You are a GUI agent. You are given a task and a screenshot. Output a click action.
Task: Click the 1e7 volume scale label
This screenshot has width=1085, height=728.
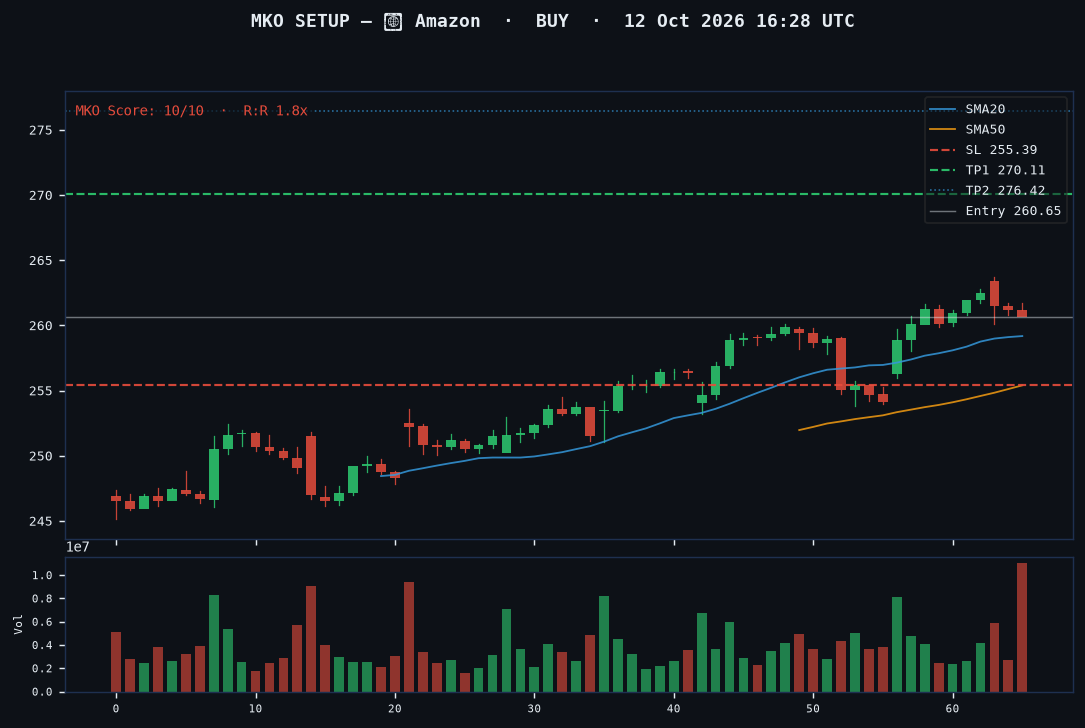(78, 547)
